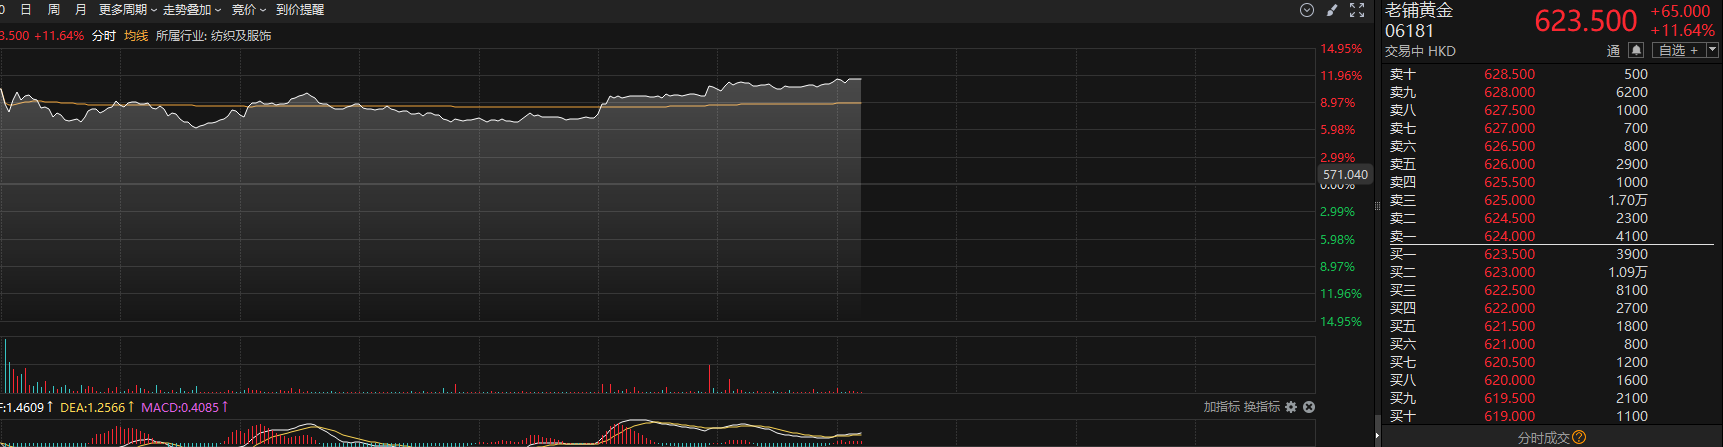Open the 自选 group dropdown arrow

click(x=1712, y=50)
